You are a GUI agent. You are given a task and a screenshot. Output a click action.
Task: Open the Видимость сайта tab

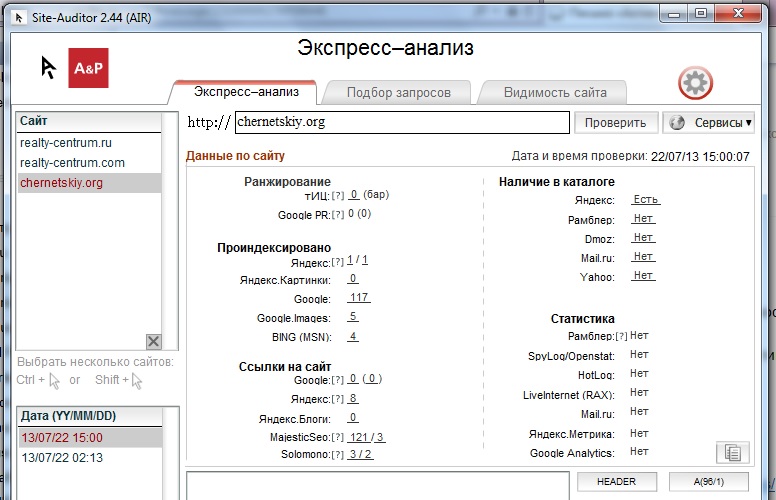point(555,93)
